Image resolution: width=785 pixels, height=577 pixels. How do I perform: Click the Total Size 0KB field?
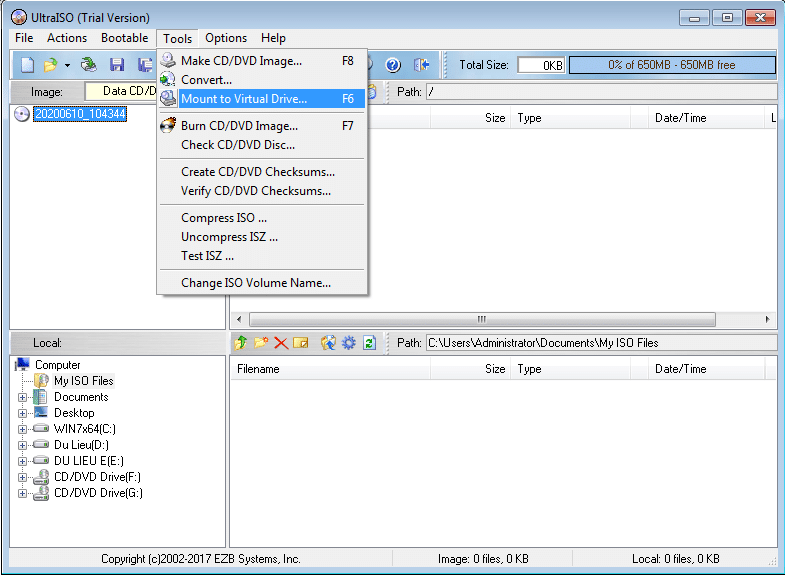tap(541, 65)
